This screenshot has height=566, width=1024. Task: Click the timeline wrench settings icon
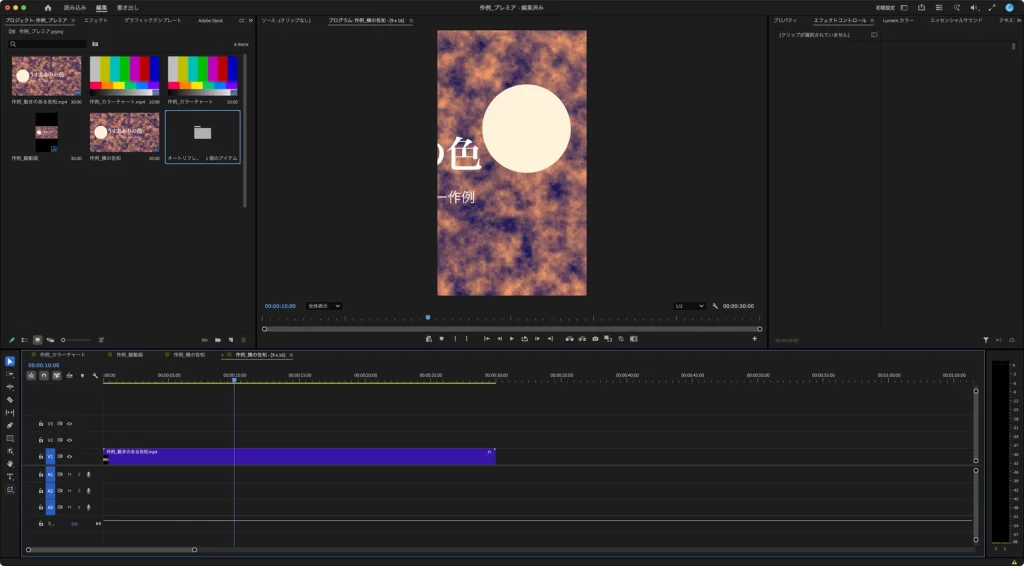point(95,375)
